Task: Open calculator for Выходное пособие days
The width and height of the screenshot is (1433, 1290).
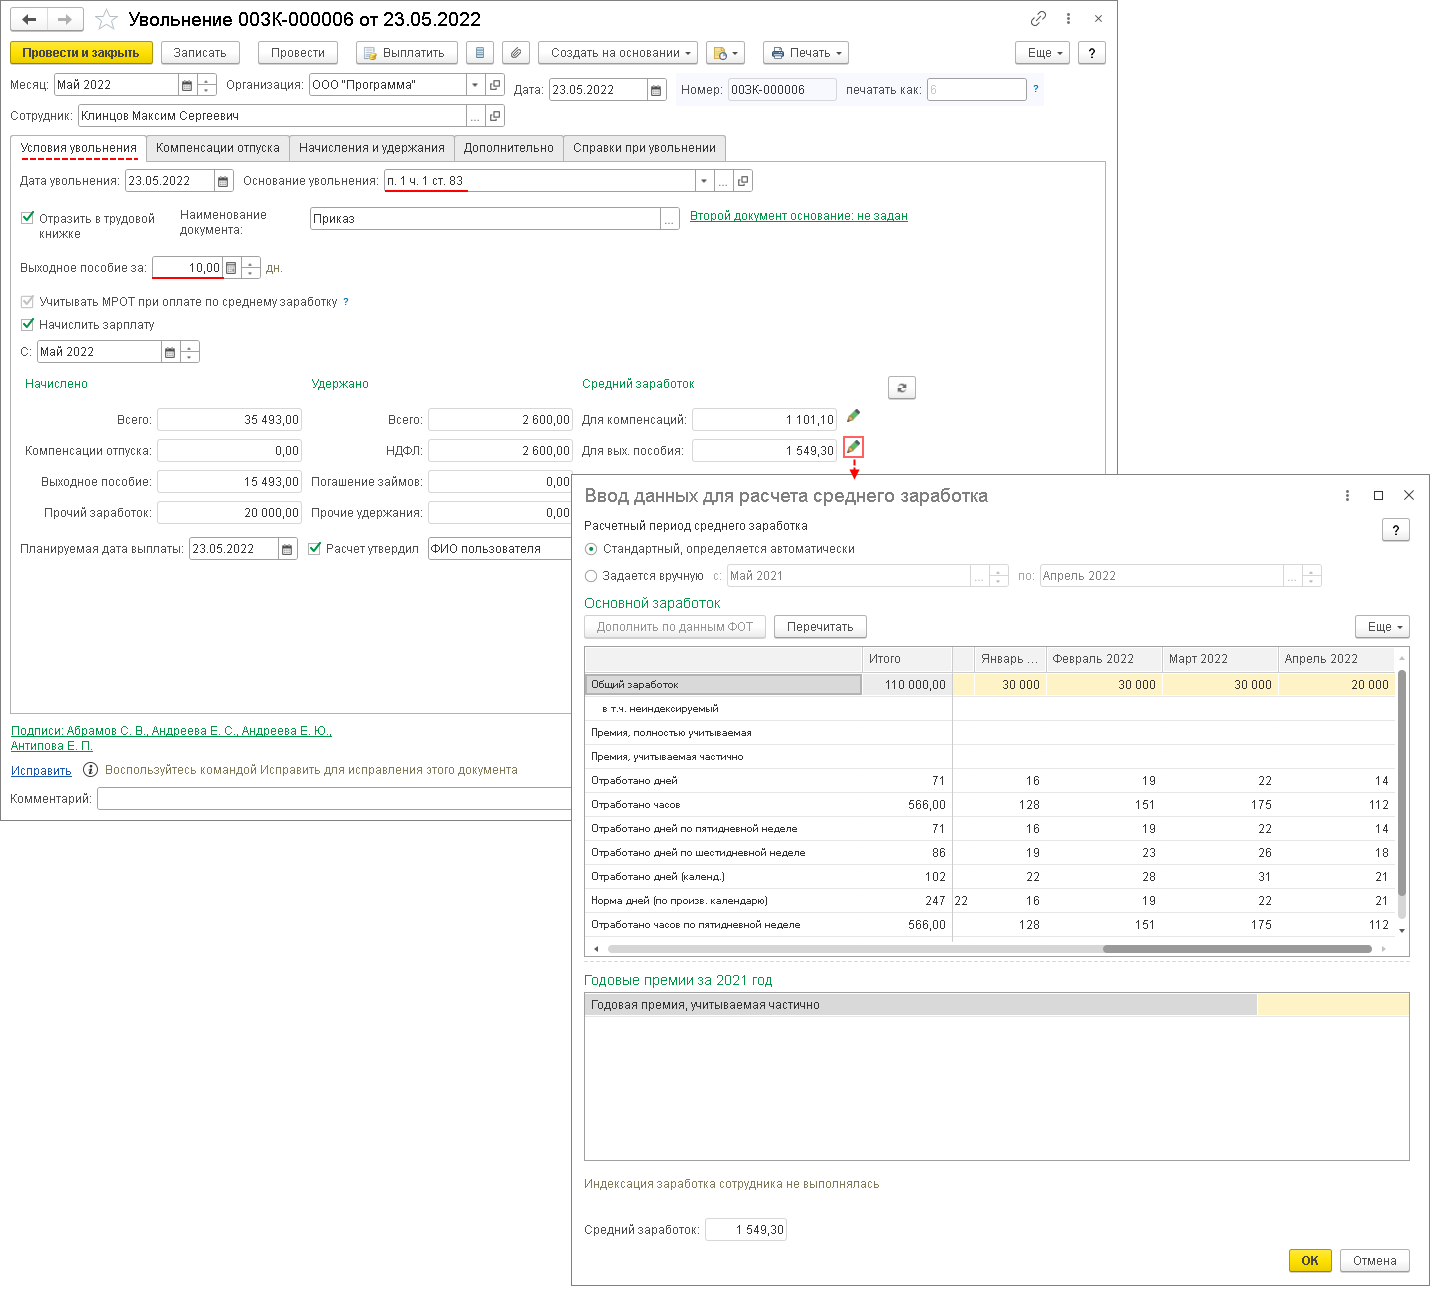Action: click(x=231, y=268)
